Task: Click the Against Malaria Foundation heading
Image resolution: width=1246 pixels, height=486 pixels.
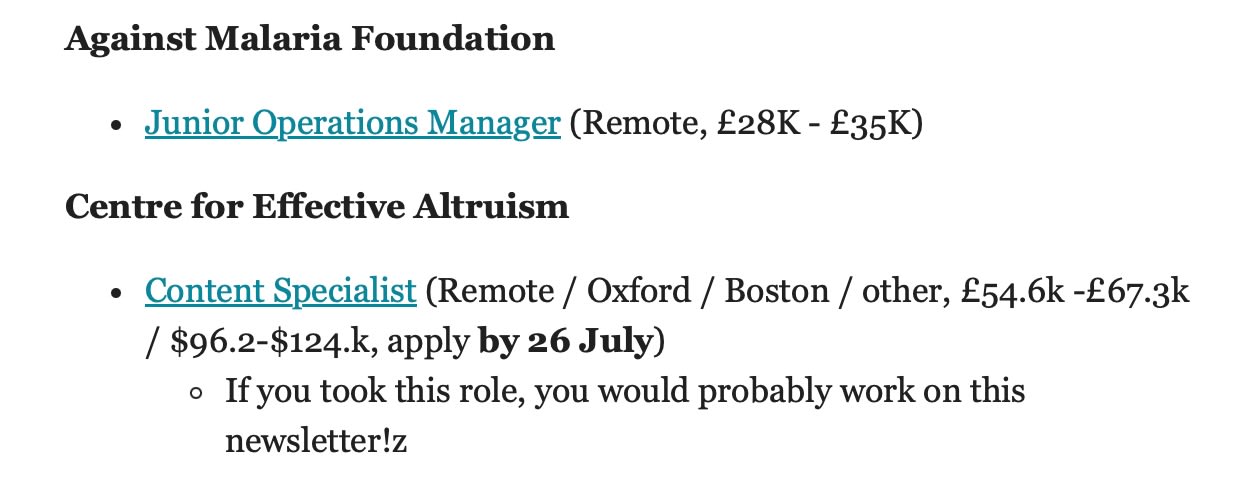Action: (309, 39)
